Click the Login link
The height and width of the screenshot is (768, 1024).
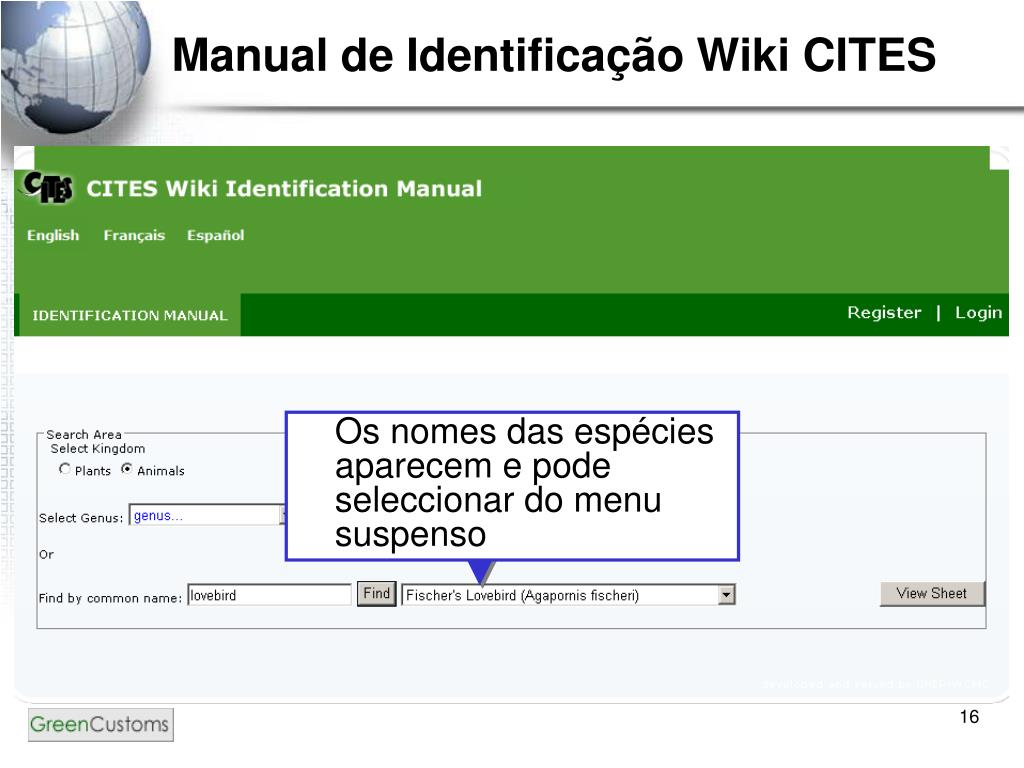click(x=978, y=313)
